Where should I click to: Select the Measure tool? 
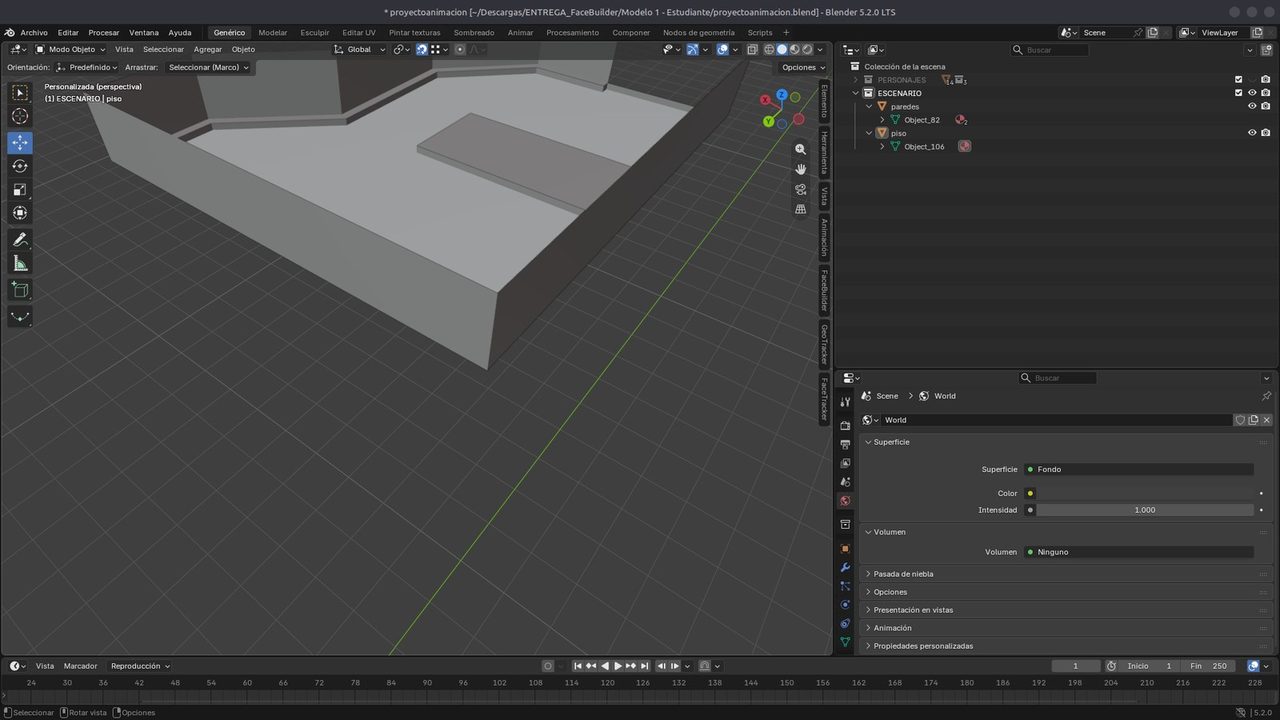tap(20, 264)
